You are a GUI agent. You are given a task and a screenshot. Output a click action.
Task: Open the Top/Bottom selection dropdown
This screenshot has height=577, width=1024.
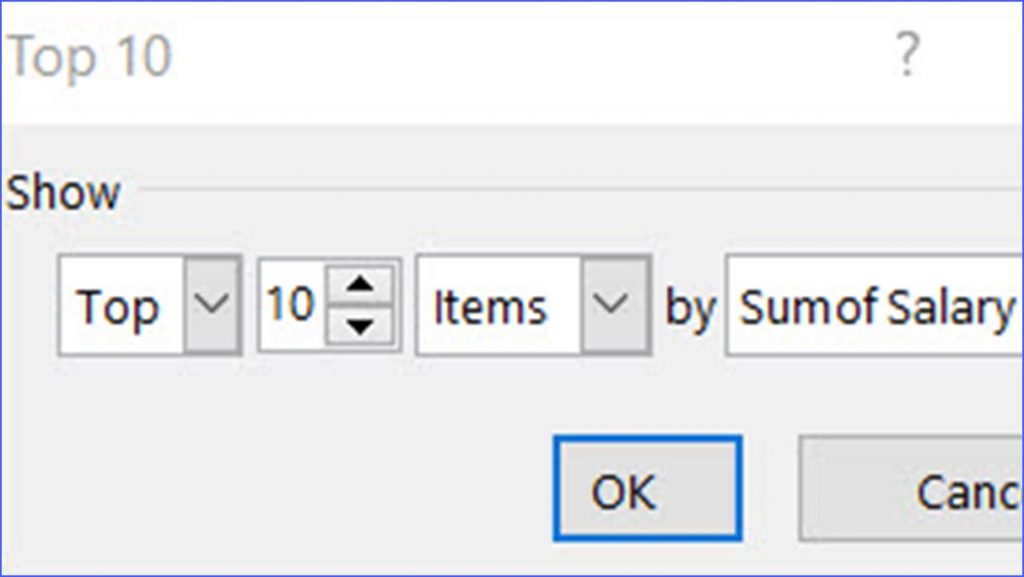click(209, 306)
